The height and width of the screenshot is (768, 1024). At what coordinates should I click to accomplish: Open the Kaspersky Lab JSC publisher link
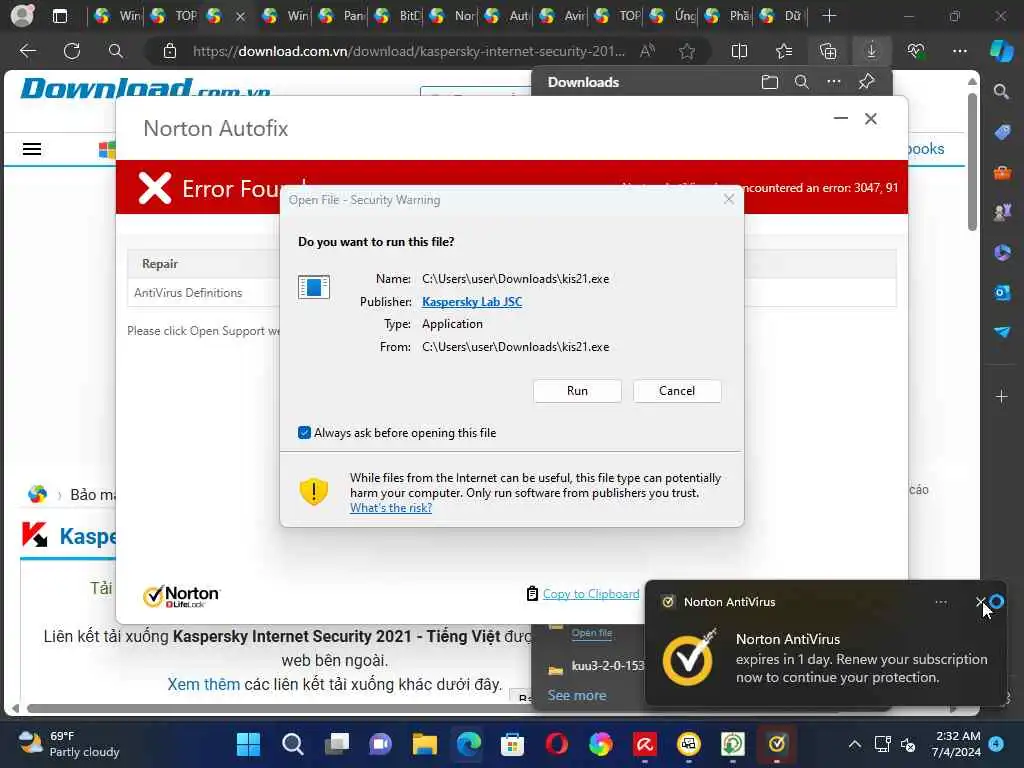click(472, 302)
